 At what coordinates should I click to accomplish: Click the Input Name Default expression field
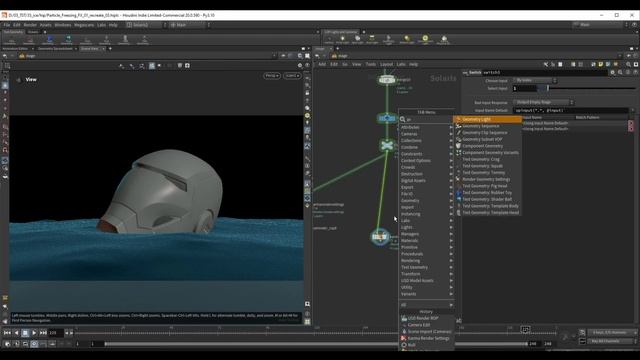point(570,110)
